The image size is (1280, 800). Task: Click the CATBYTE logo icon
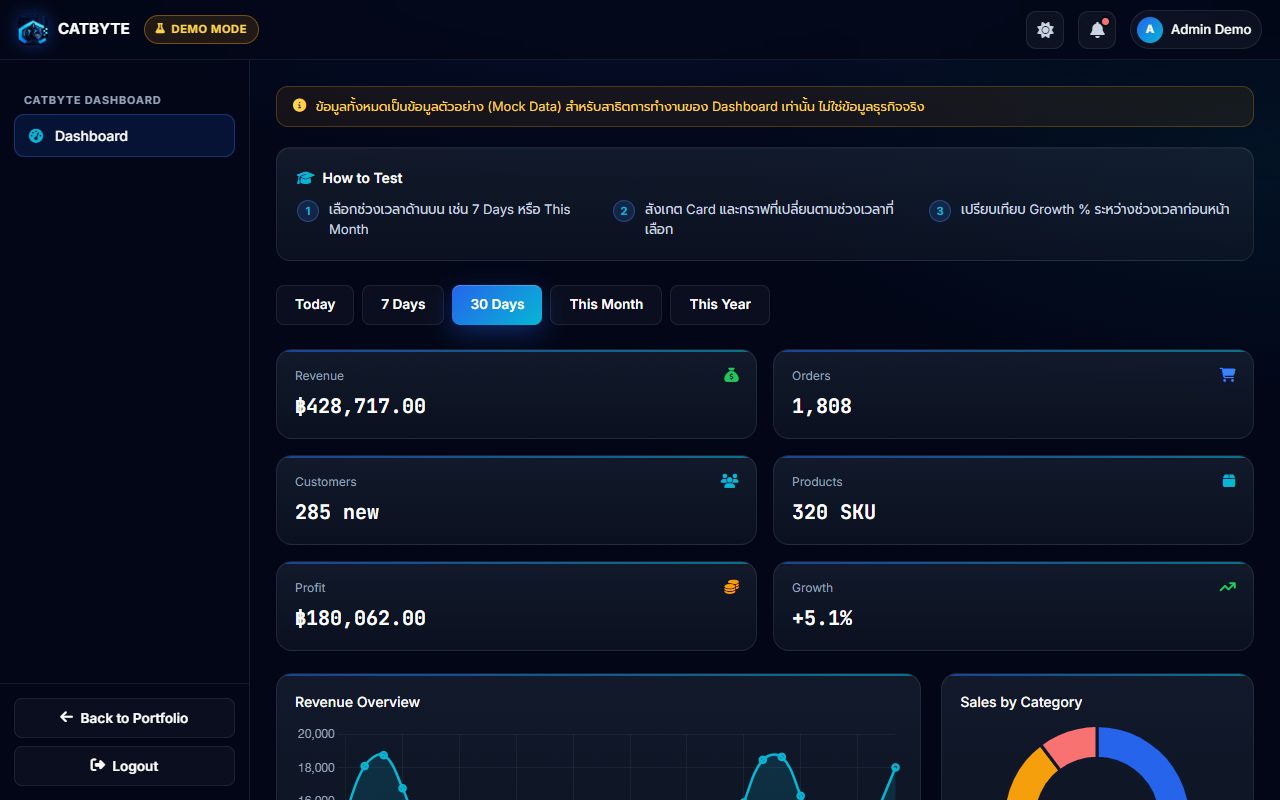(x=33, y=30)
